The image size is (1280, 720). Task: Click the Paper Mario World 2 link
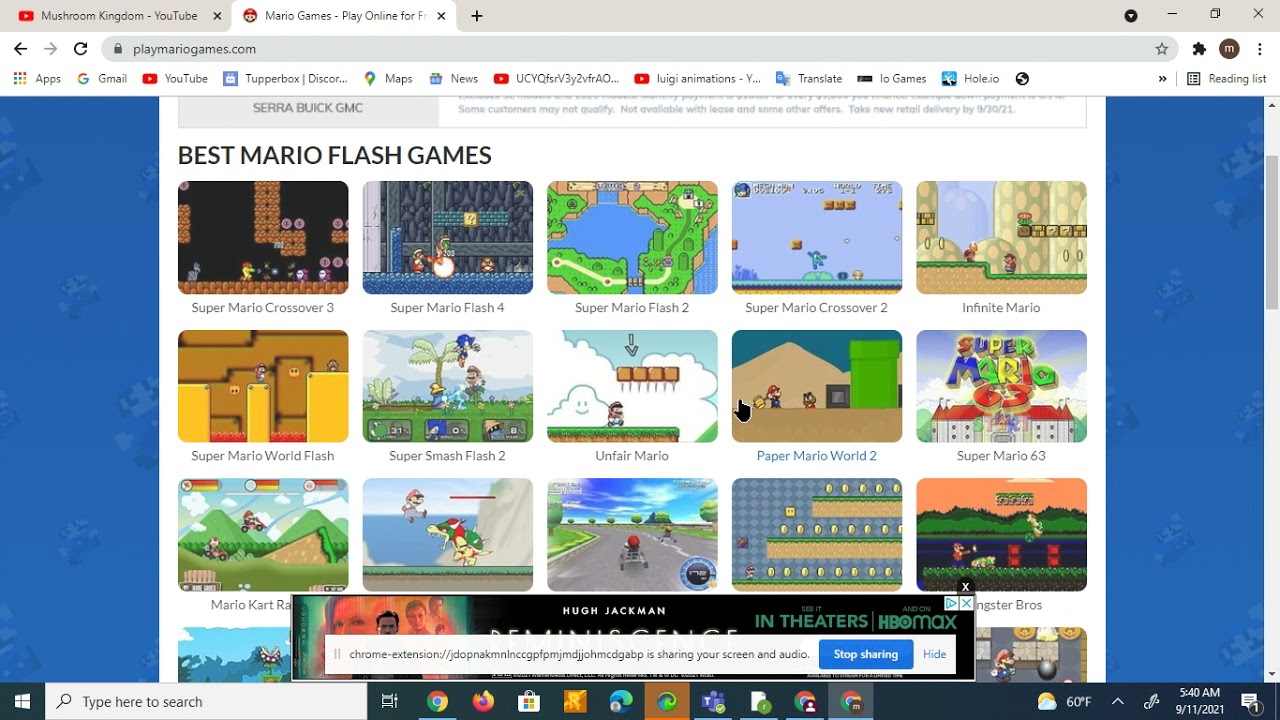[816, 456]
